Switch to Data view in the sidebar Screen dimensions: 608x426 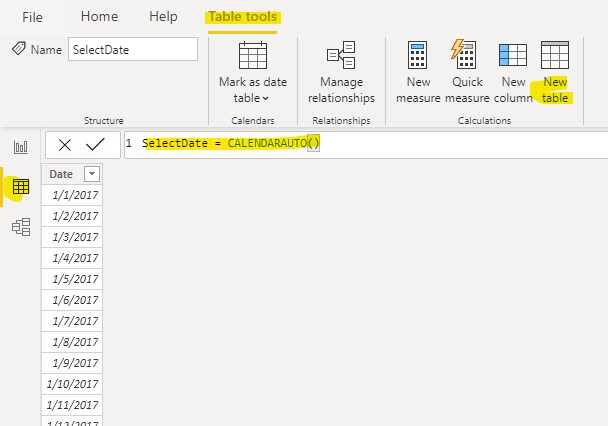click(x=21, y=186)
